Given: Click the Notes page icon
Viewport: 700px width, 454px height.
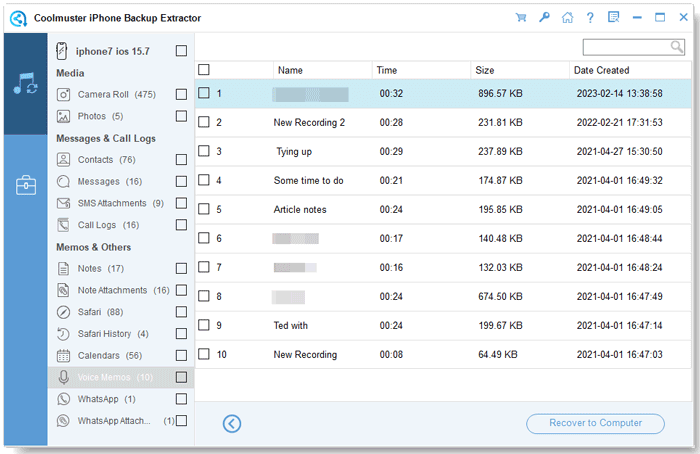Looking at the screenshot, I should (63, 268).
